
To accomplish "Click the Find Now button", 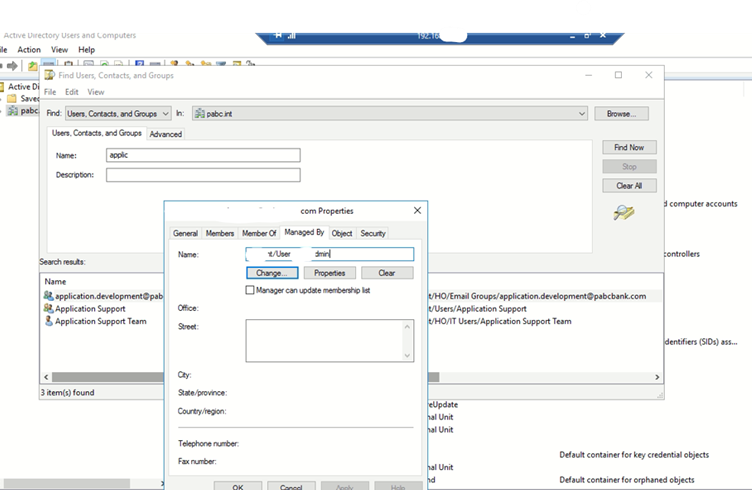I will [629, 147].
